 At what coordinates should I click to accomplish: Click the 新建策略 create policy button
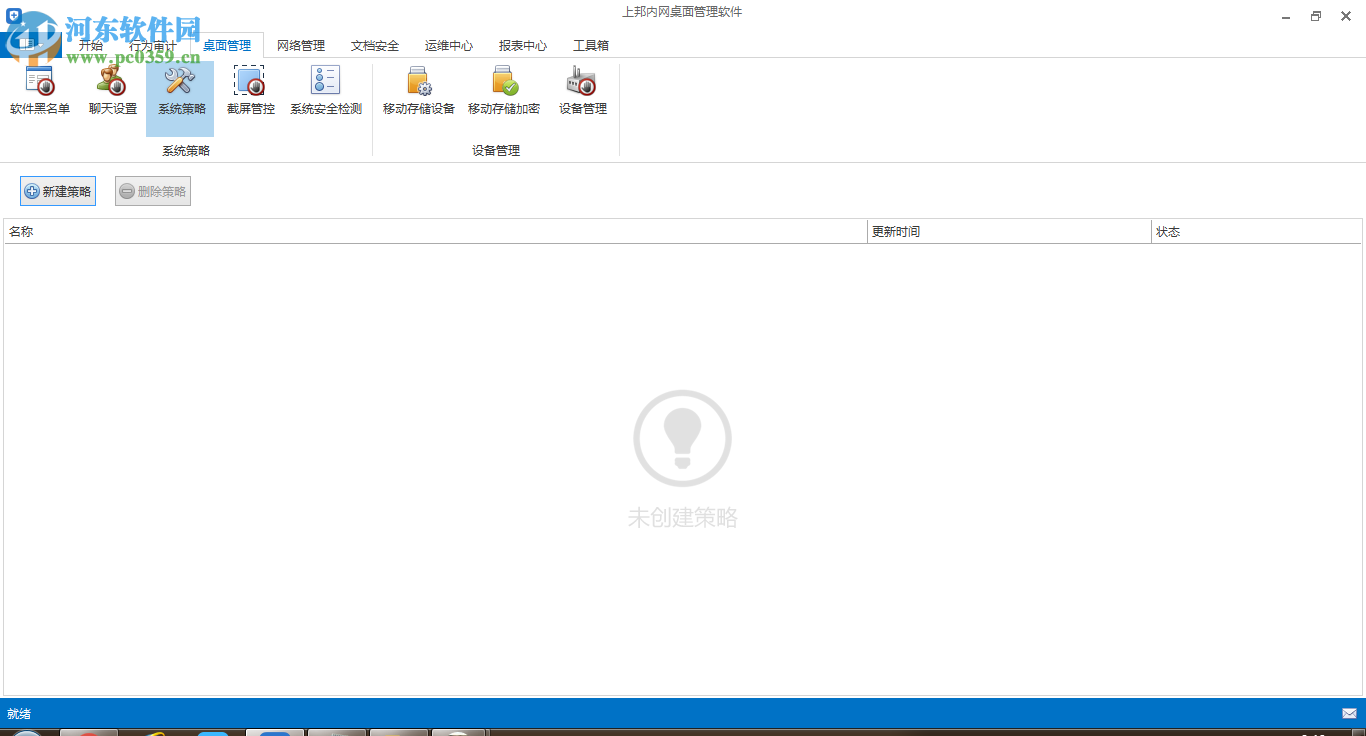tap(57, 190)
